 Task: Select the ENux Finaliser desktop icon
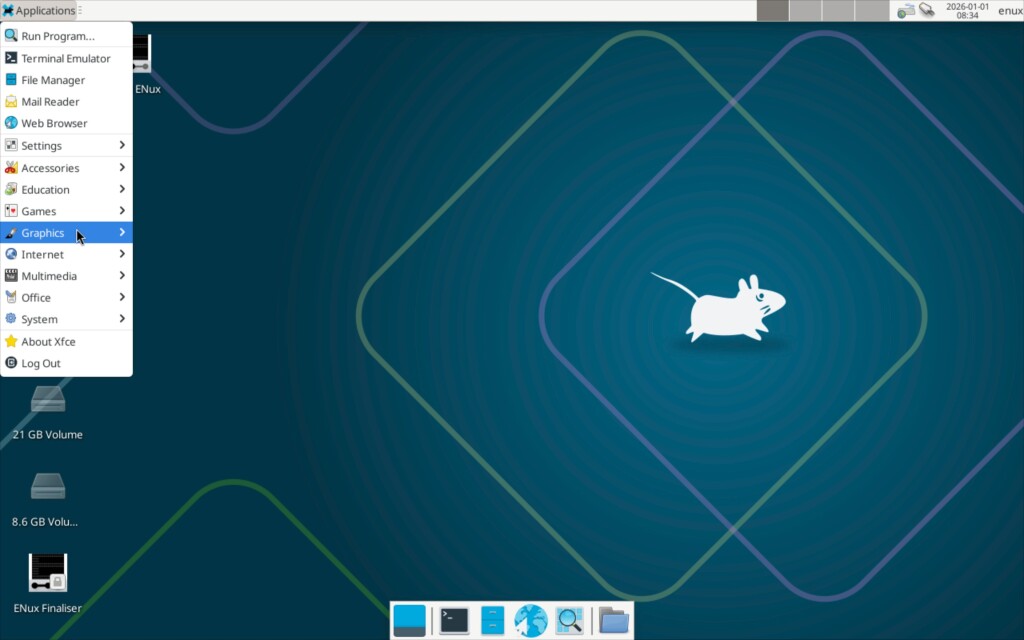pos(48,583)
